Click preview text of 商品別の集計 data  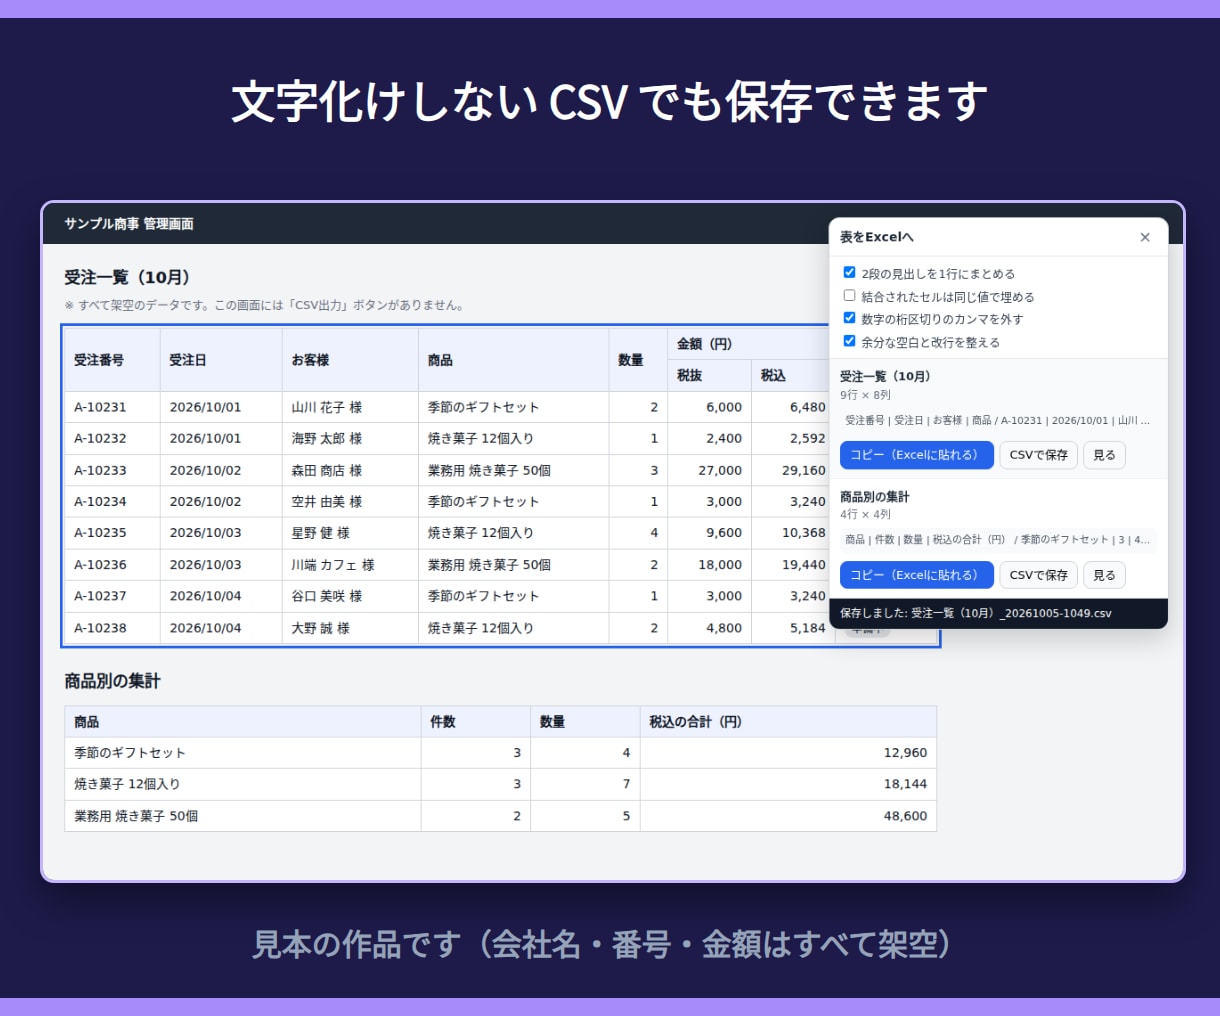997,540
